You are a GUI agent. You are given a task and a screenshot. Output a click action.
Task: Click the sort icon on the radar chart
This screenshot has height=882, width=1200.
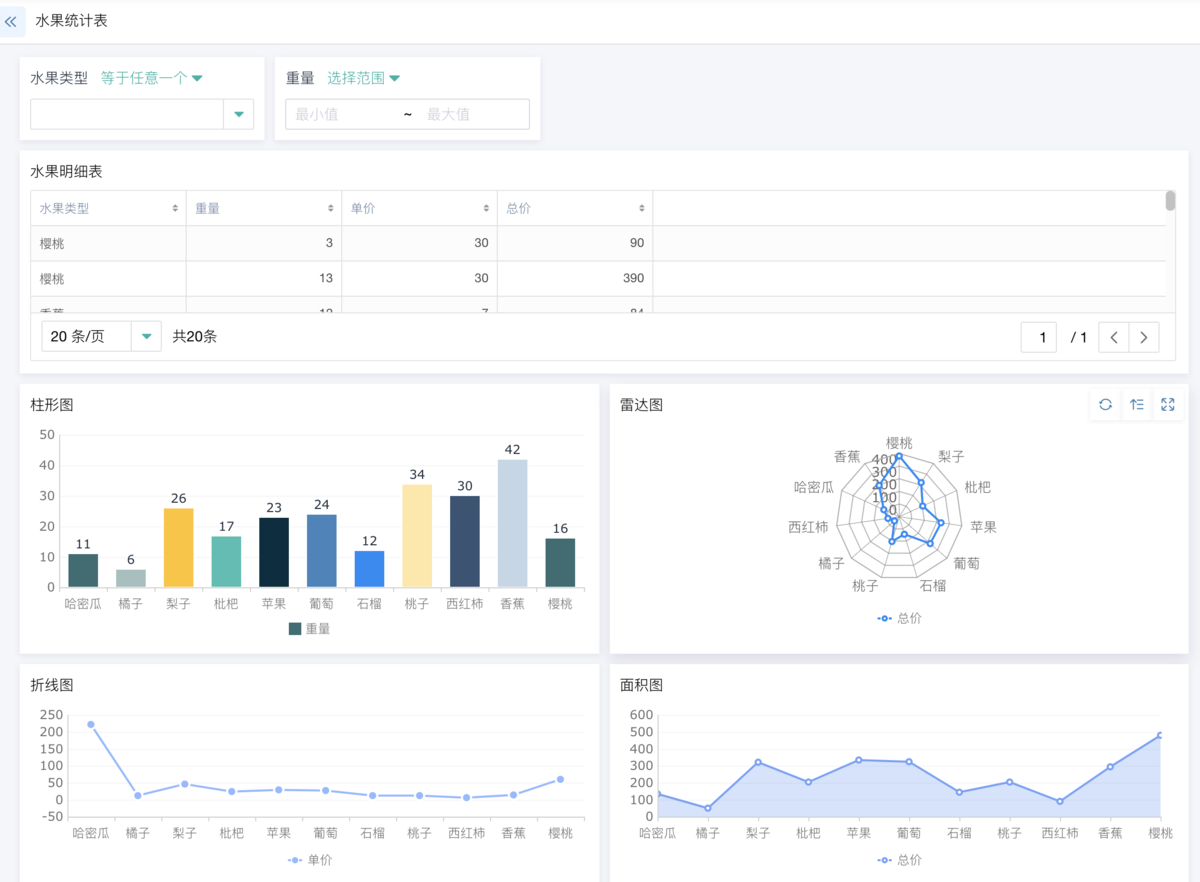[1137, 405]
